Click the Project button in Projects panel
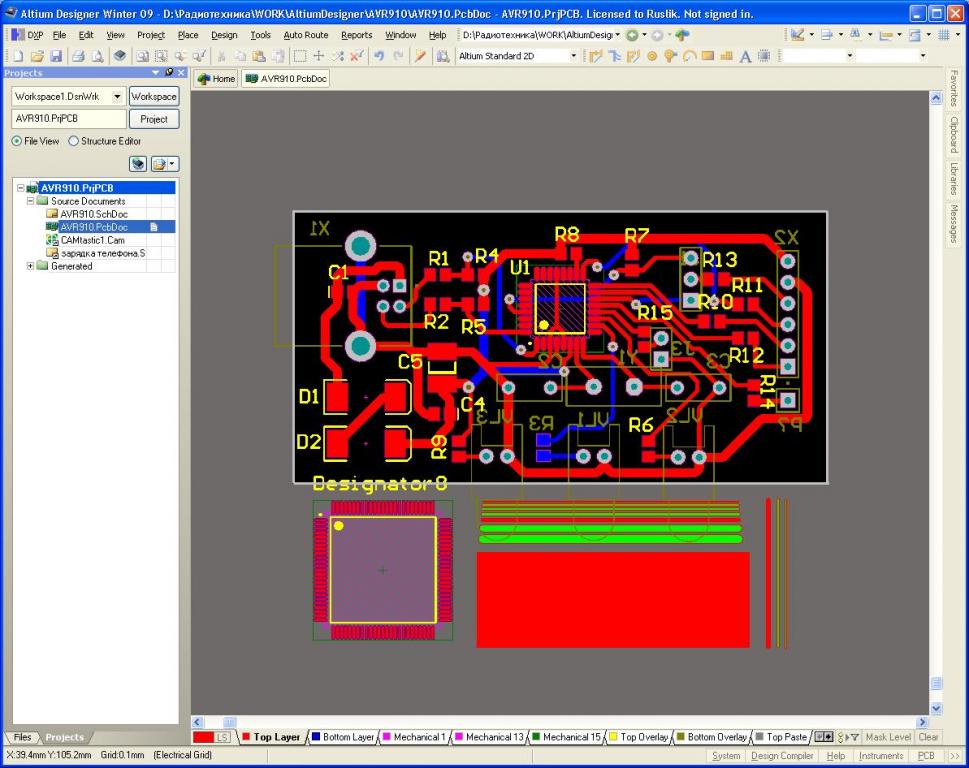Viewport: 969px width, 768px height. pyautogui.click(x=153, y=119)
